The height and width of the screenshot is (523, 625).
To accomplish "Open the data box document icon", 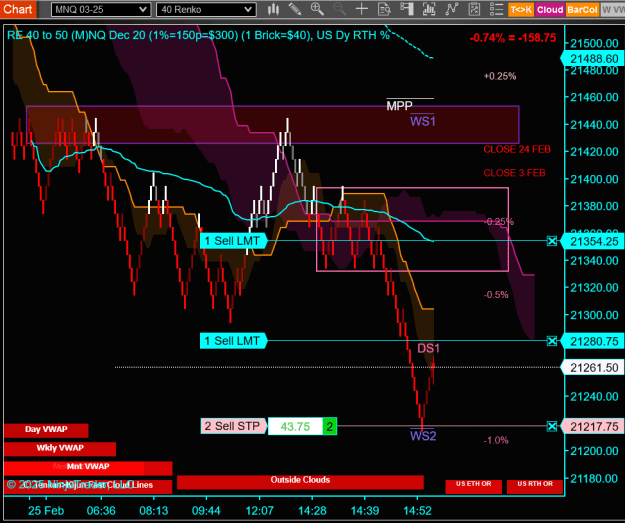I will coord(384,9).
